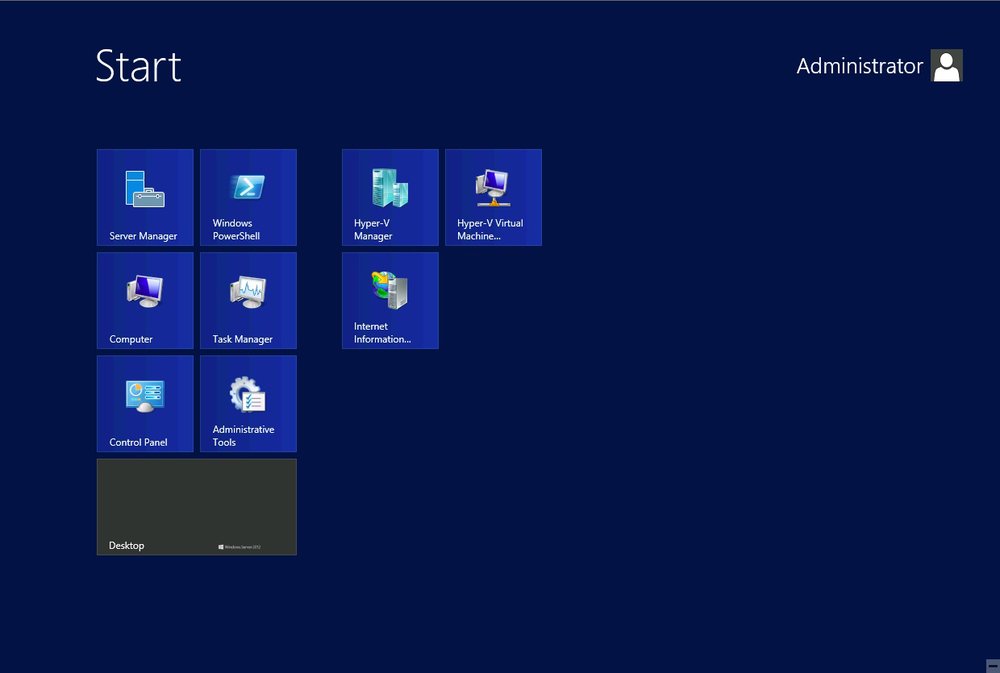Switch to the Desktop tile
The height and width of the screenshot is (673, 1000).
tap(196, 507)
